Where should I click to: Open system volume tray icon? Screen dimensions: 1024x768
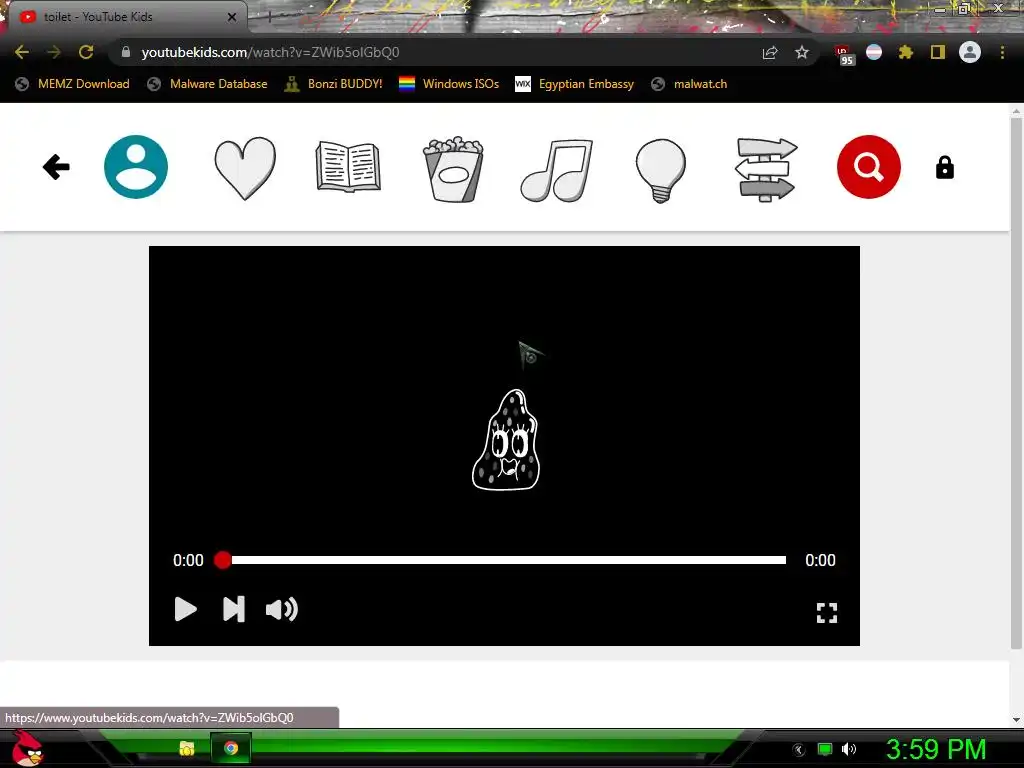click(x=849, y=749)
